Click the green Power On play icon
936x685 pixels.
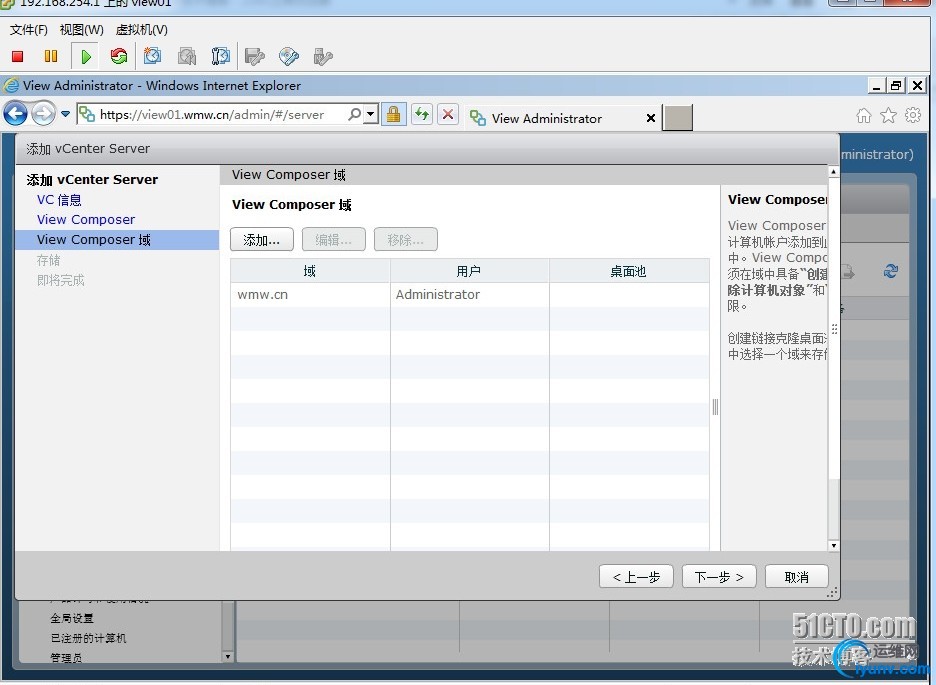click(x=86, y=57)
